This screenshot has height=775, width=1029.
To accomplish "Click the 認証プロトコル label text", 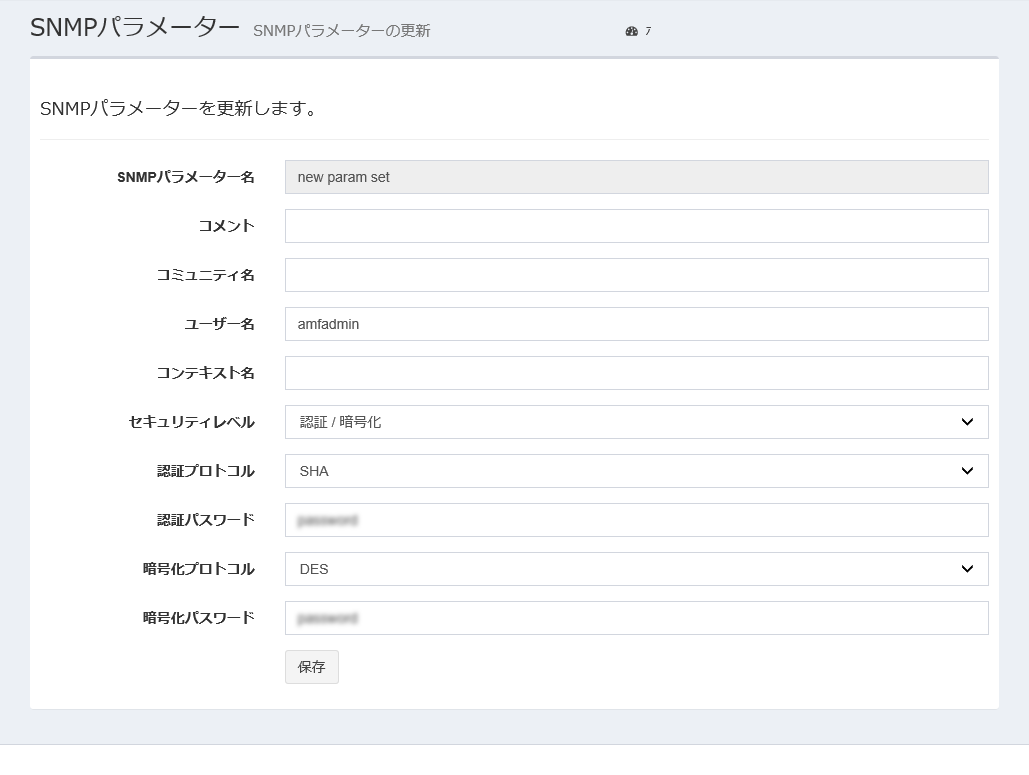I will [205, 471].
